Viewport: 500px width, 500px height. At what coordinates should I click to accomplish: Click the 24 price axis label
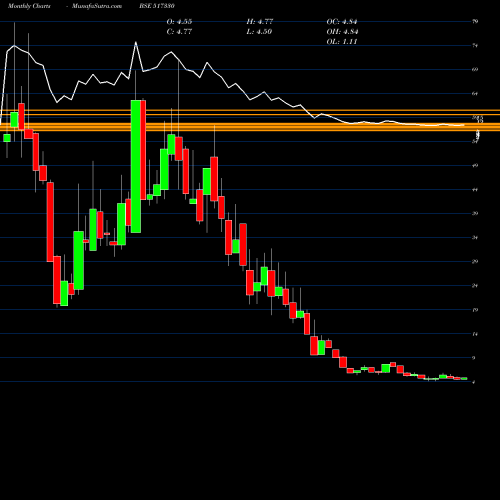475,286
